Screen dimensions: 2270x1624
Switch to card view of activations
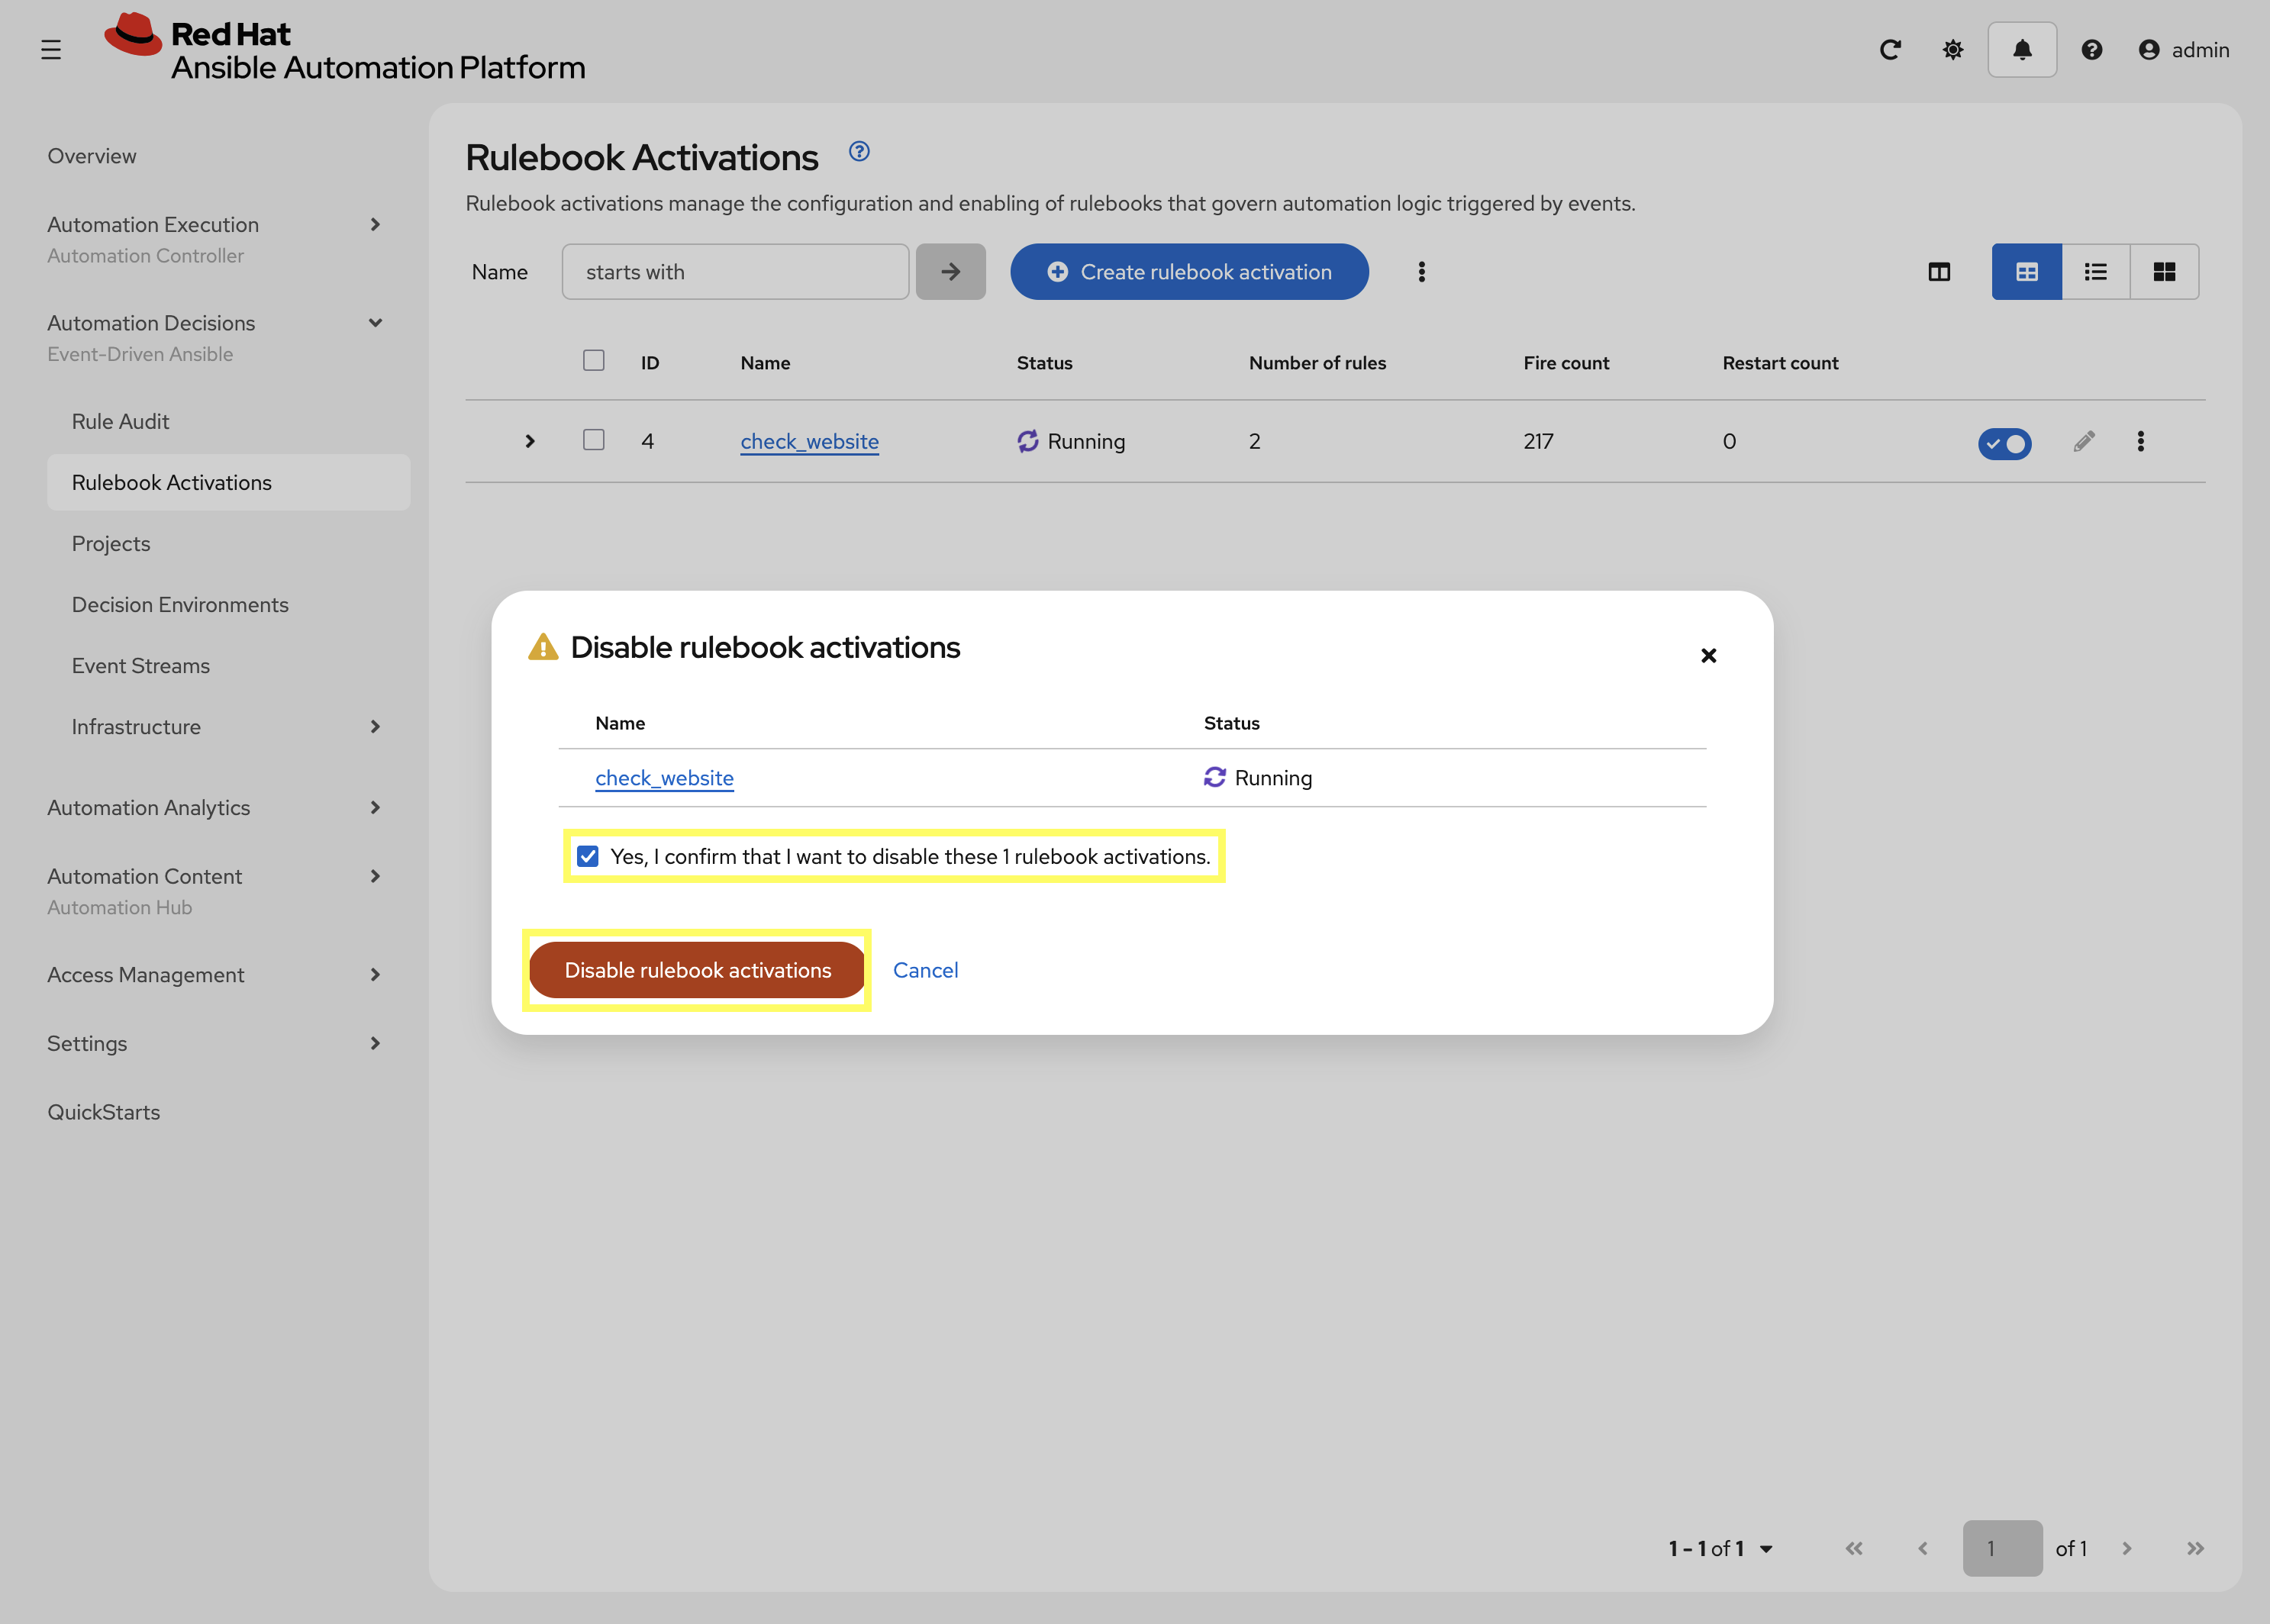coord(2165,271)
